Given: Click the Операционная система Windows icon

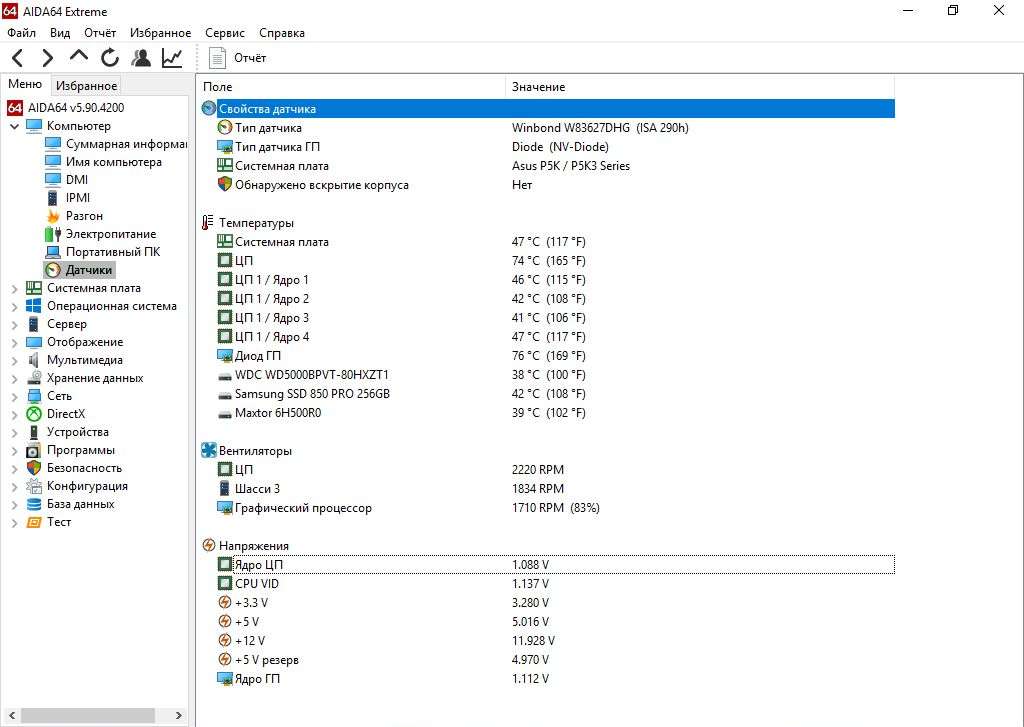Looking at the screenshot, I should point(34,306).
